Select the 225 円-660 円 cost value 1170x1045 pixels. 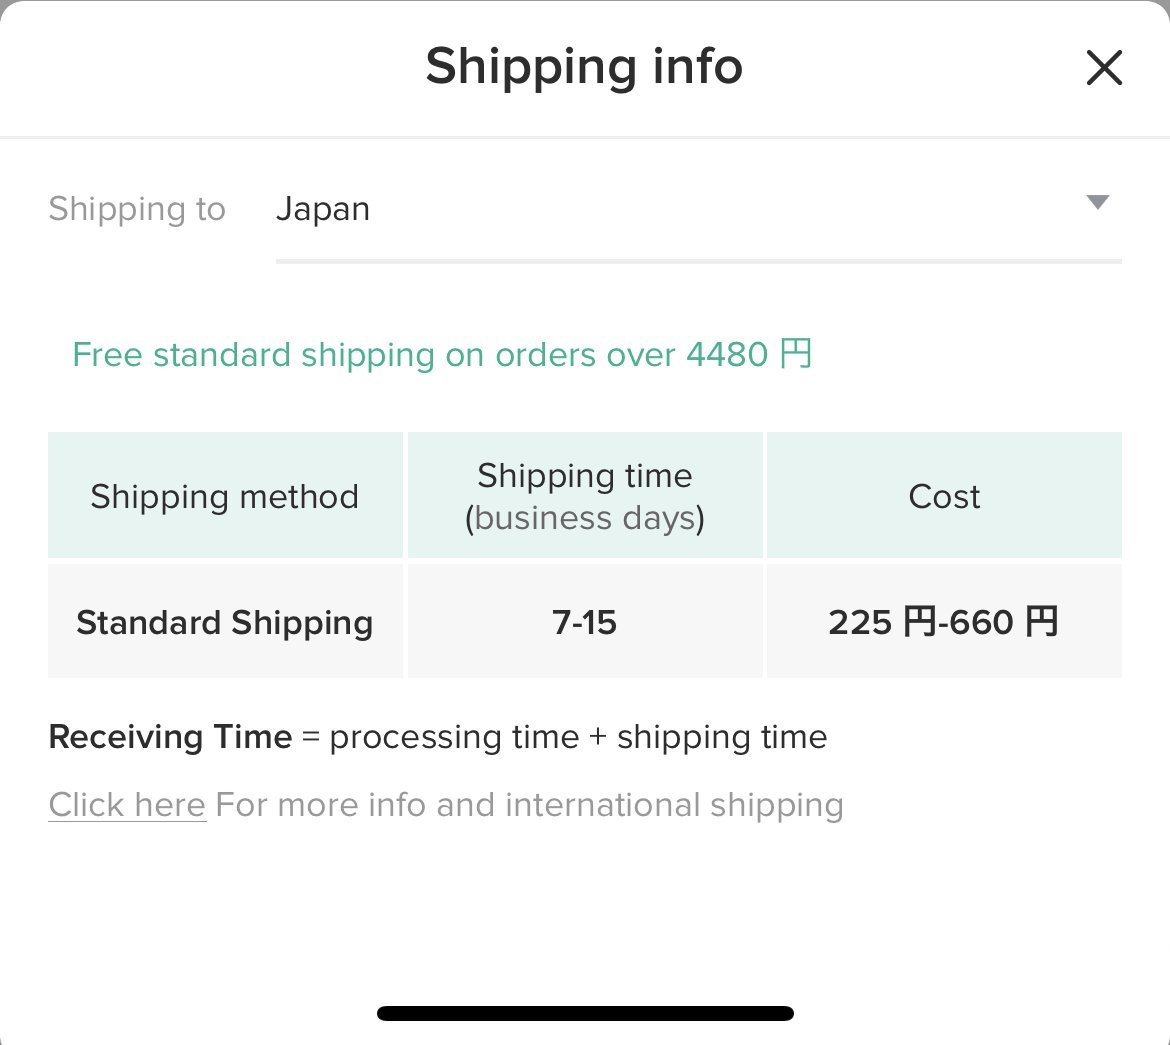click(x=943, y=621)
